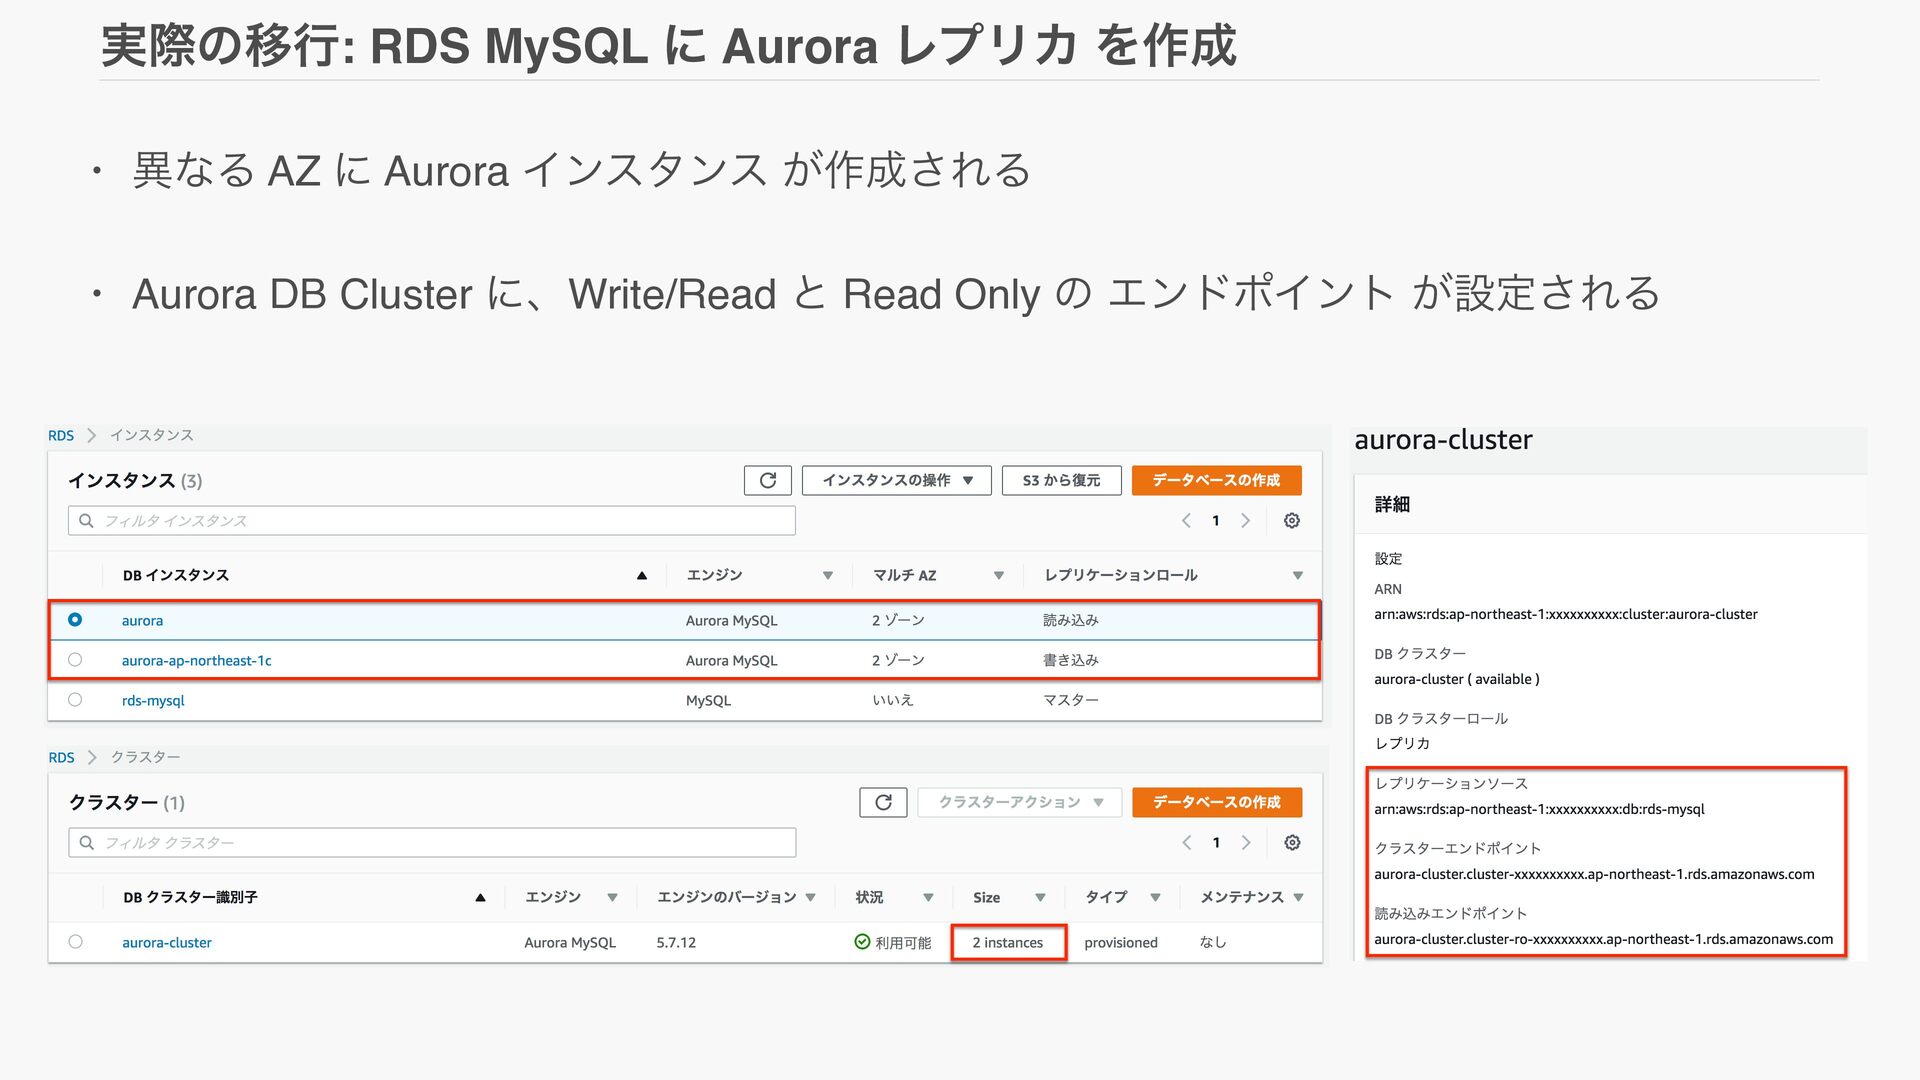Screen dimensions: 1920x1080
Task: Click S3 から復元 button
Action: point(1061,480)
